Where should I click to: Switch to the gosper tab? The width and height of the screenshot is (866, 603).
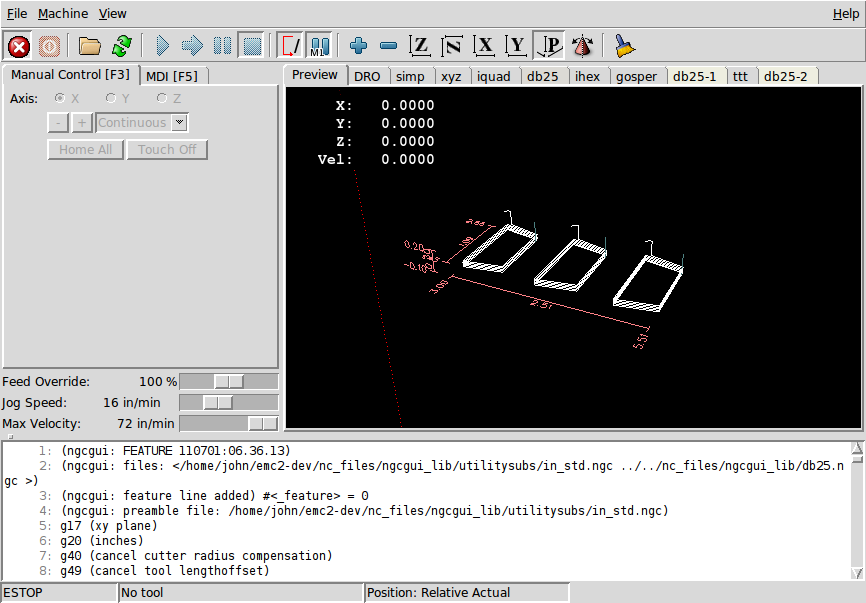click(x=637, y=75)
